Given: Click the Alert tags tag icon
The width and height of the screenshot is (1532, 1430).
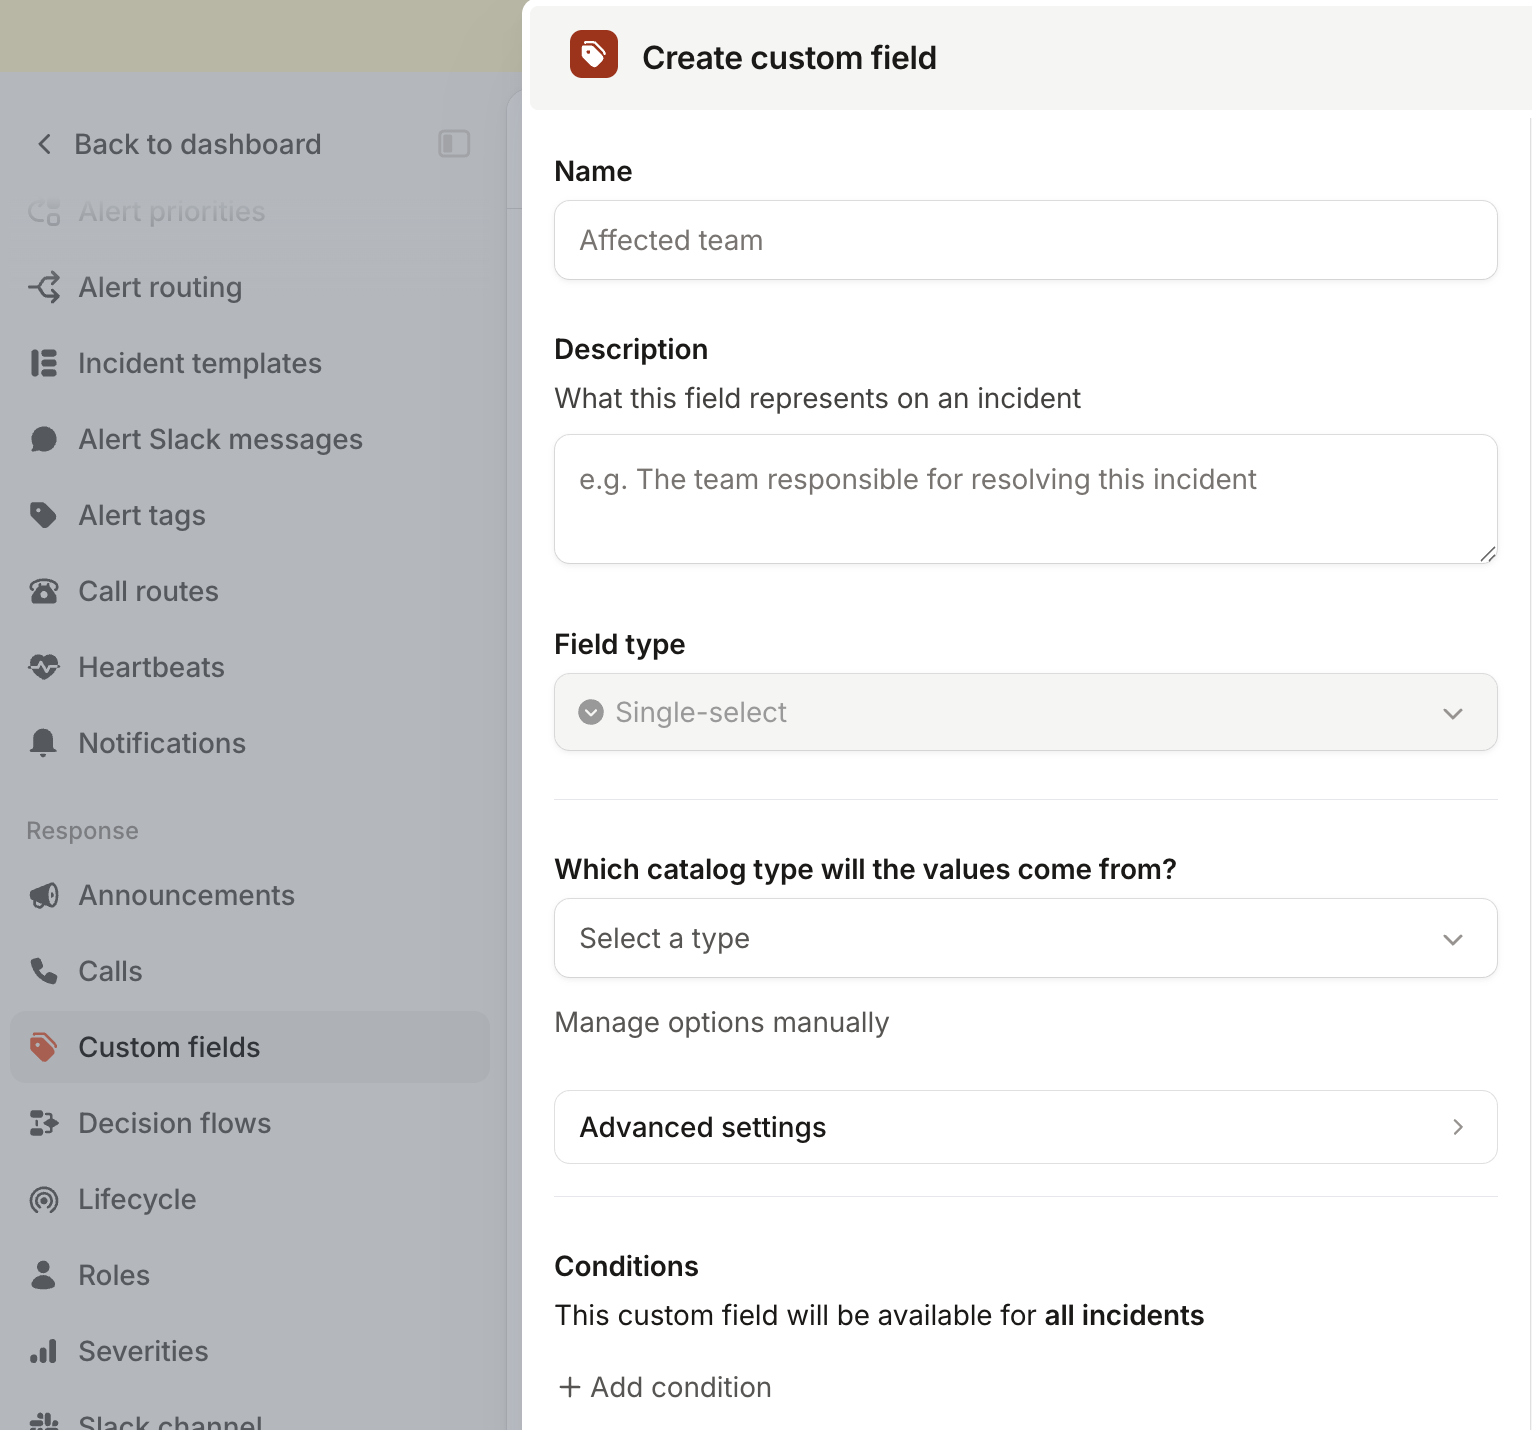Looking at the screenshot, I should click(44, 515).
